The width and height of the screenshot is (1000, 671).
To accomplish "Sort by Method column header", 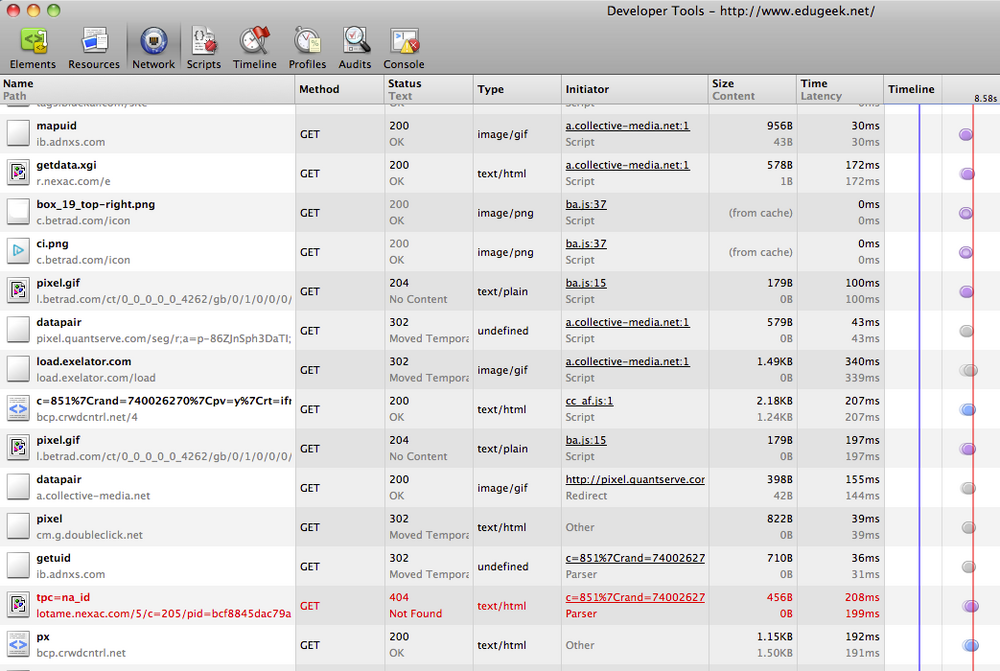I will point(340,89).
